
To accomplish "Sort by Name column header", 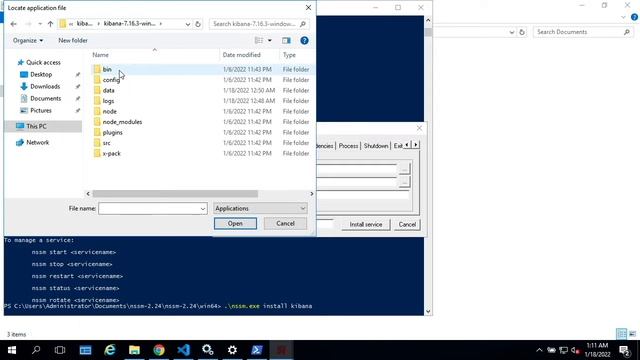I will tap(100, 55).
